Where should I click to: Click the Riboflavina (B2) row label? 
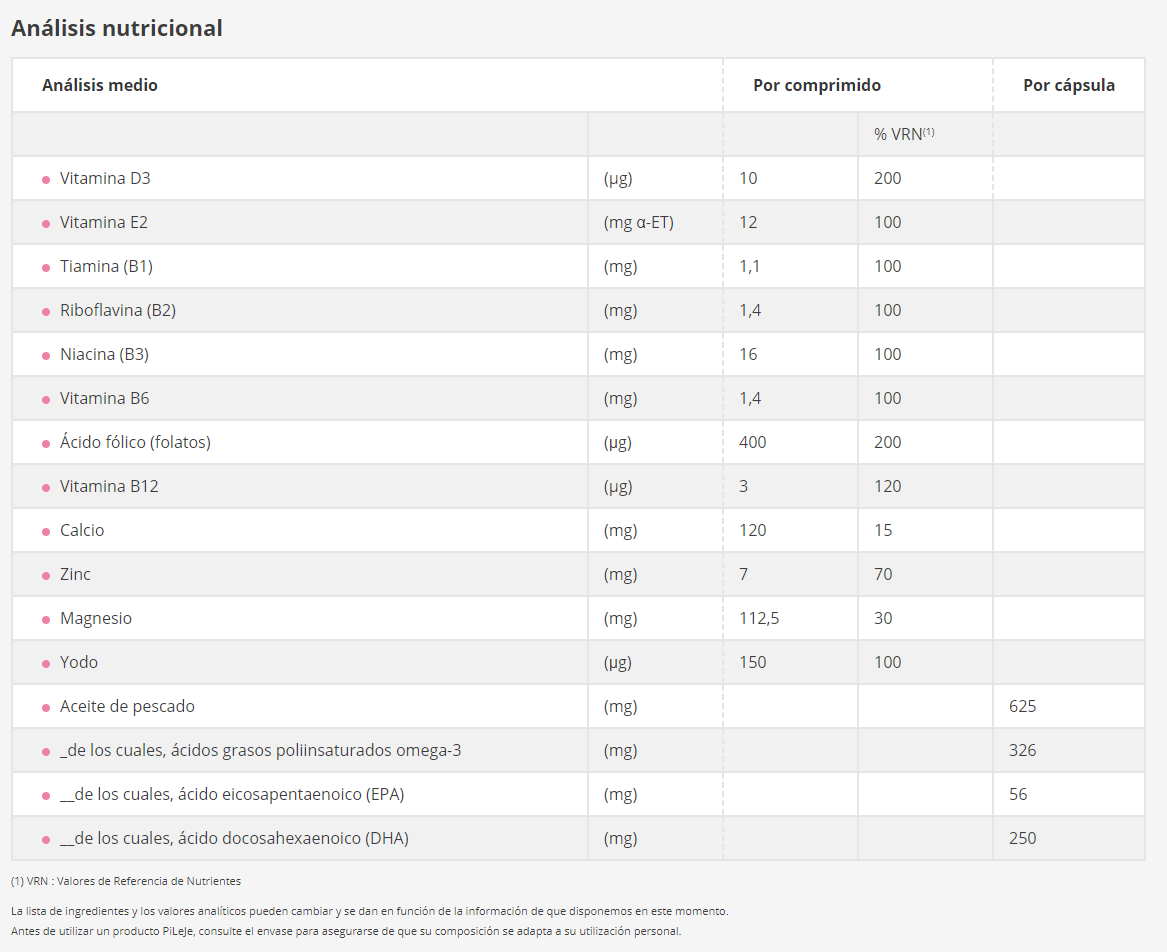(x=118, y=310)
